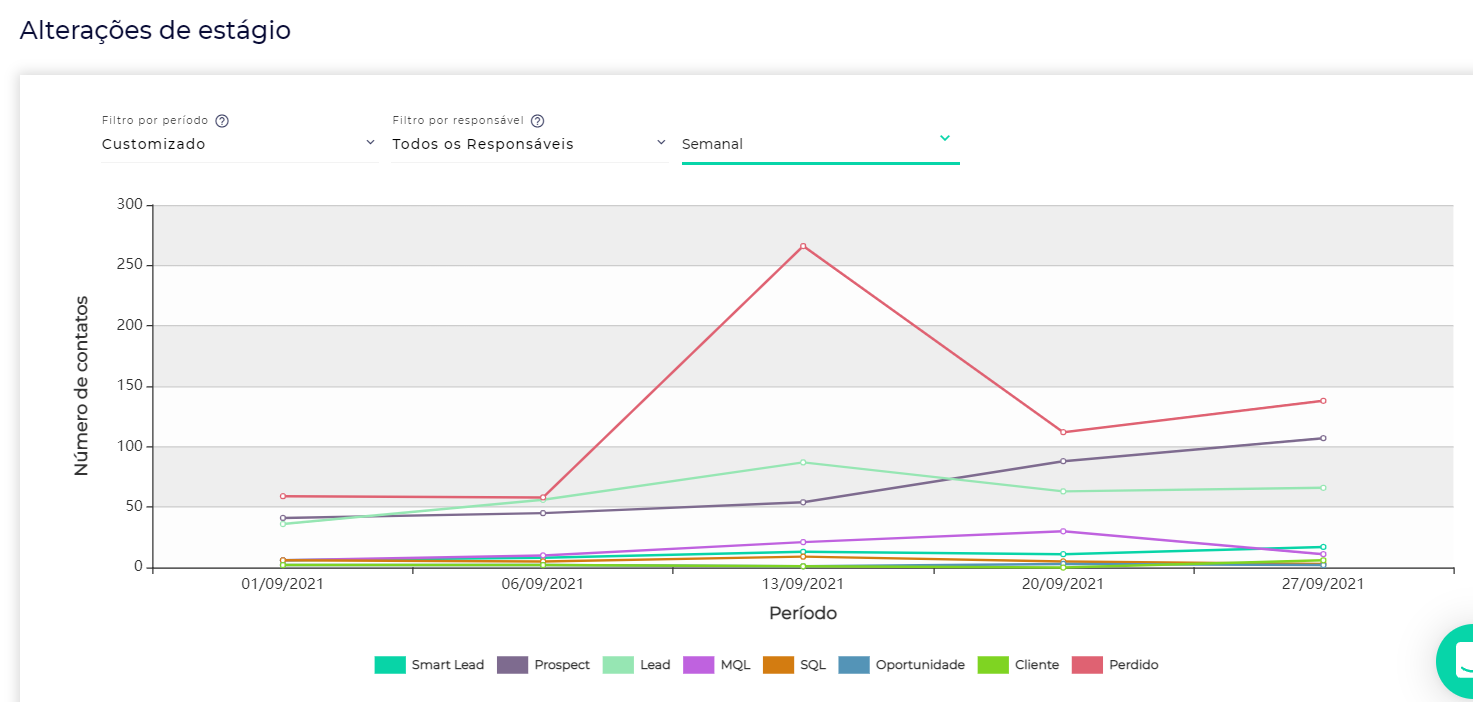Click Smart Lead data point at 27/09/2021

coord(1323,547)
